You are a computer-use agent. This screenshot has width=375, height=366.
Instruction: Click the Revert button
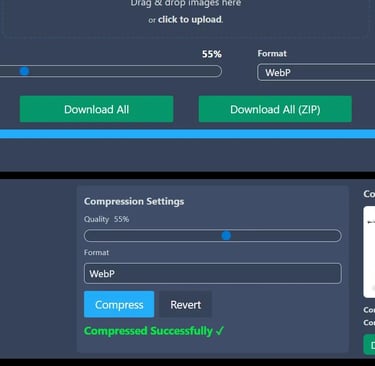(185, 304)
